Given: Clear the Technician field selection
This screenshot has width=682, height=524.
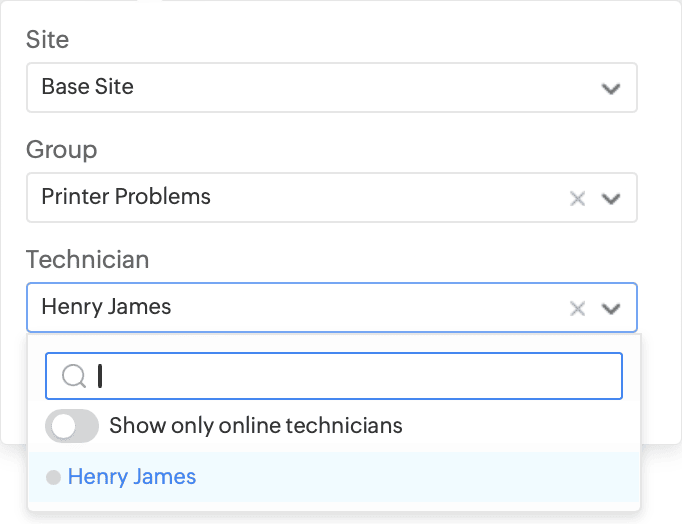Looking at the screenshot, I should [x=577, y=308].
